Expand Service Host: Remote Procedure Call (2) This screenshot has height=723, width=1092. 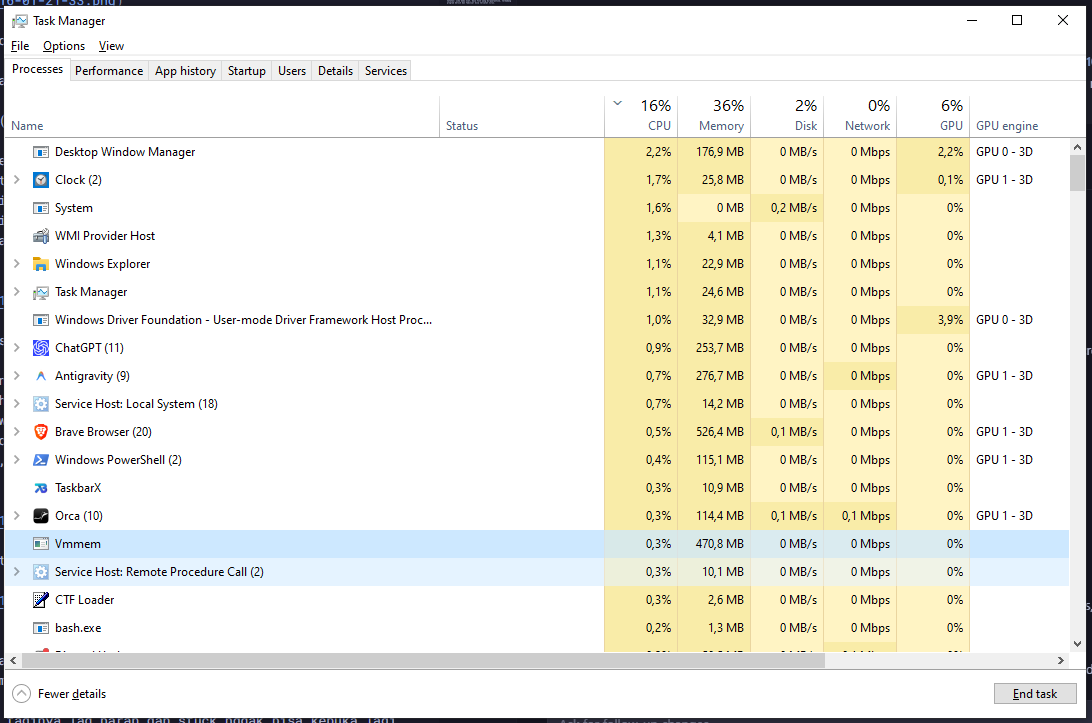(x=17, y=572)
